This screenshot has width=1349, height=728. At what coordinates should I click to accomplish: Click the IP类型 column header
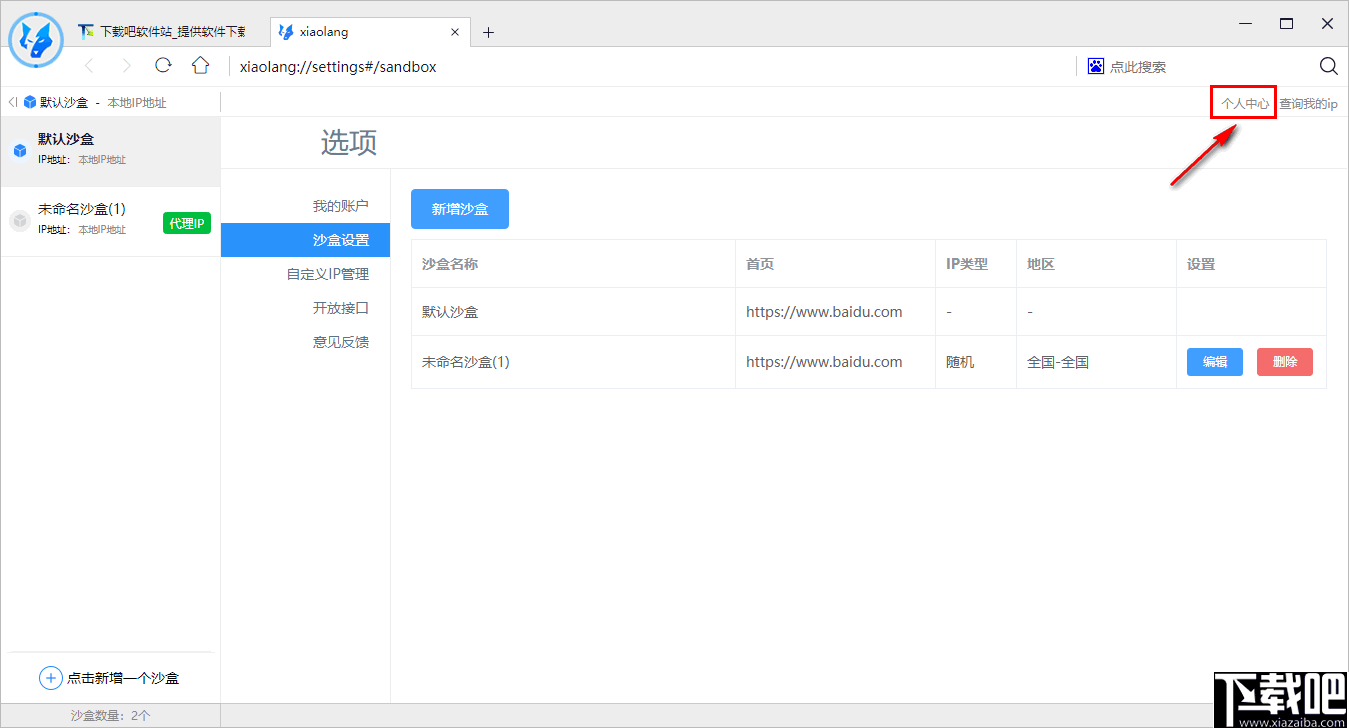pyautogui.click(x=967, y=264)
